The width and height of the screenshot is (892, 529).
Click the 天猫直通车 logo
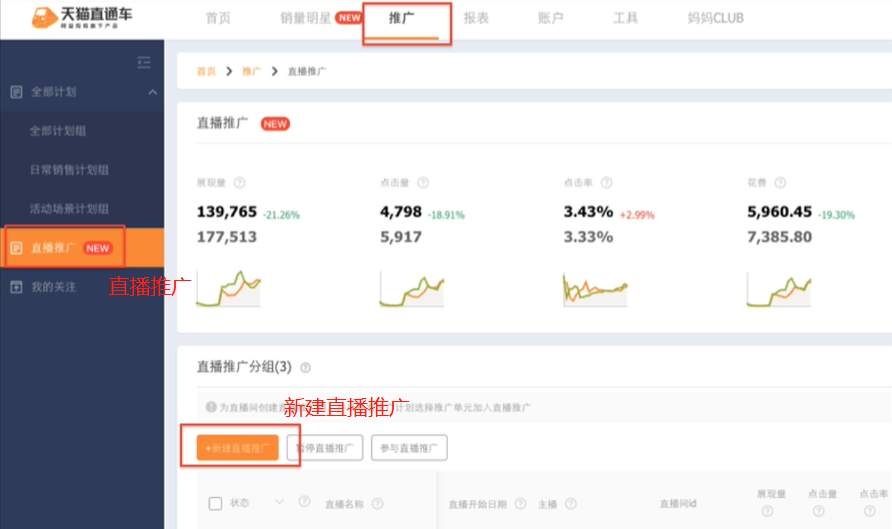point(82,17)
